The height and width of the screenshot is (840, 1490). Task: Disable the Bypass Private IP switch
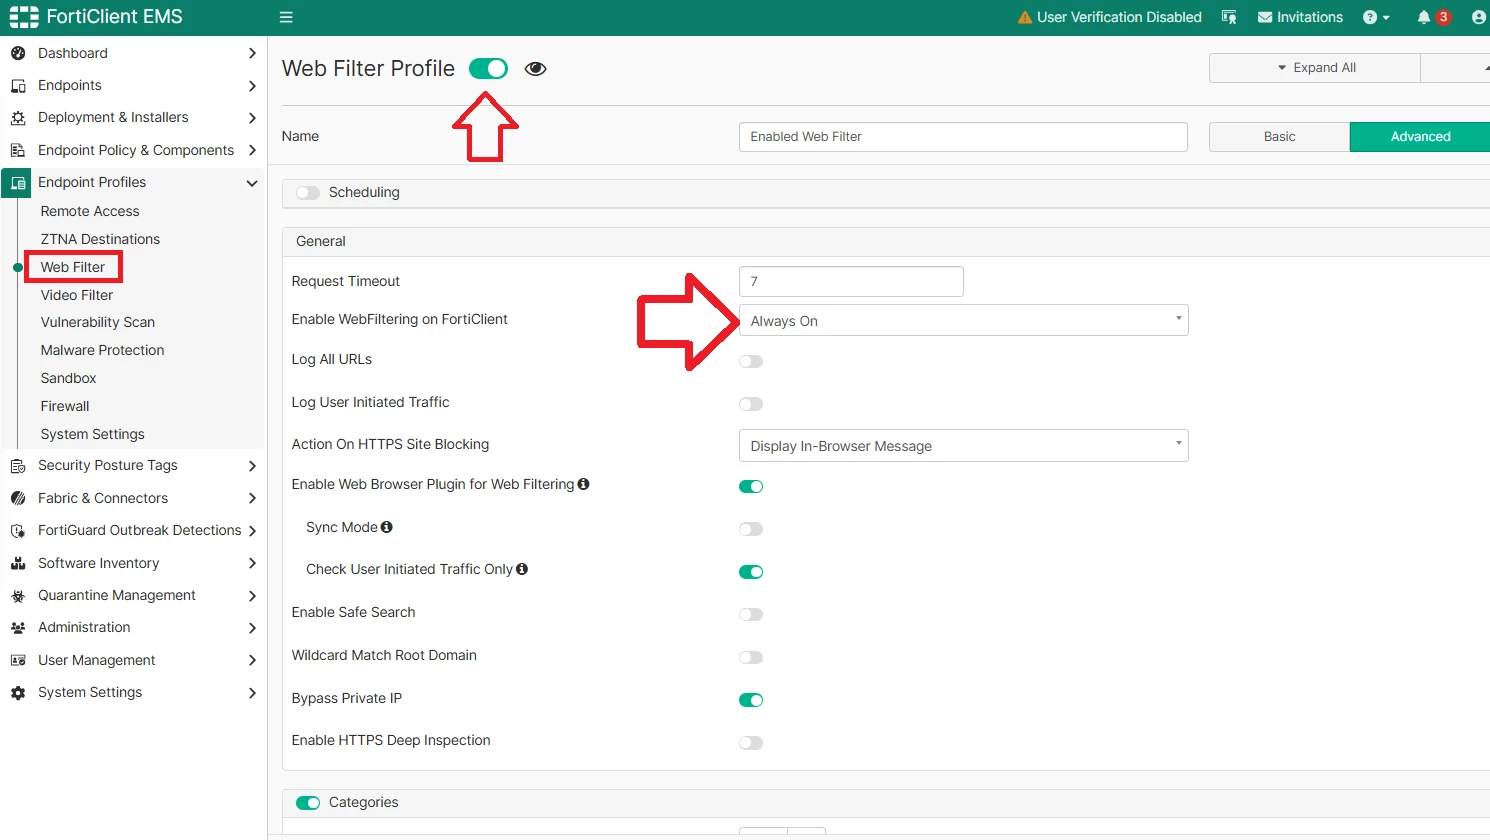751,700
